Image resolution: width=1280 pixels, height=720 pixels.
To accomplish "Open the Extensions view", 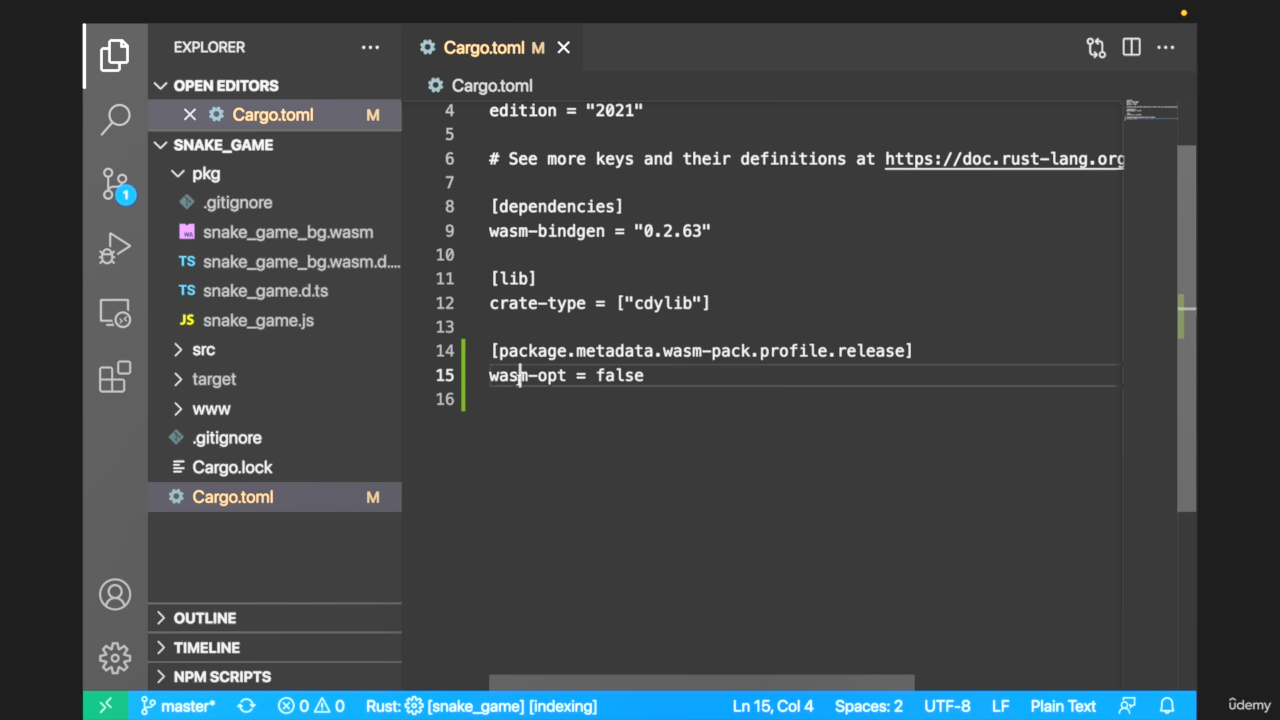I will [x=115, y=377].
